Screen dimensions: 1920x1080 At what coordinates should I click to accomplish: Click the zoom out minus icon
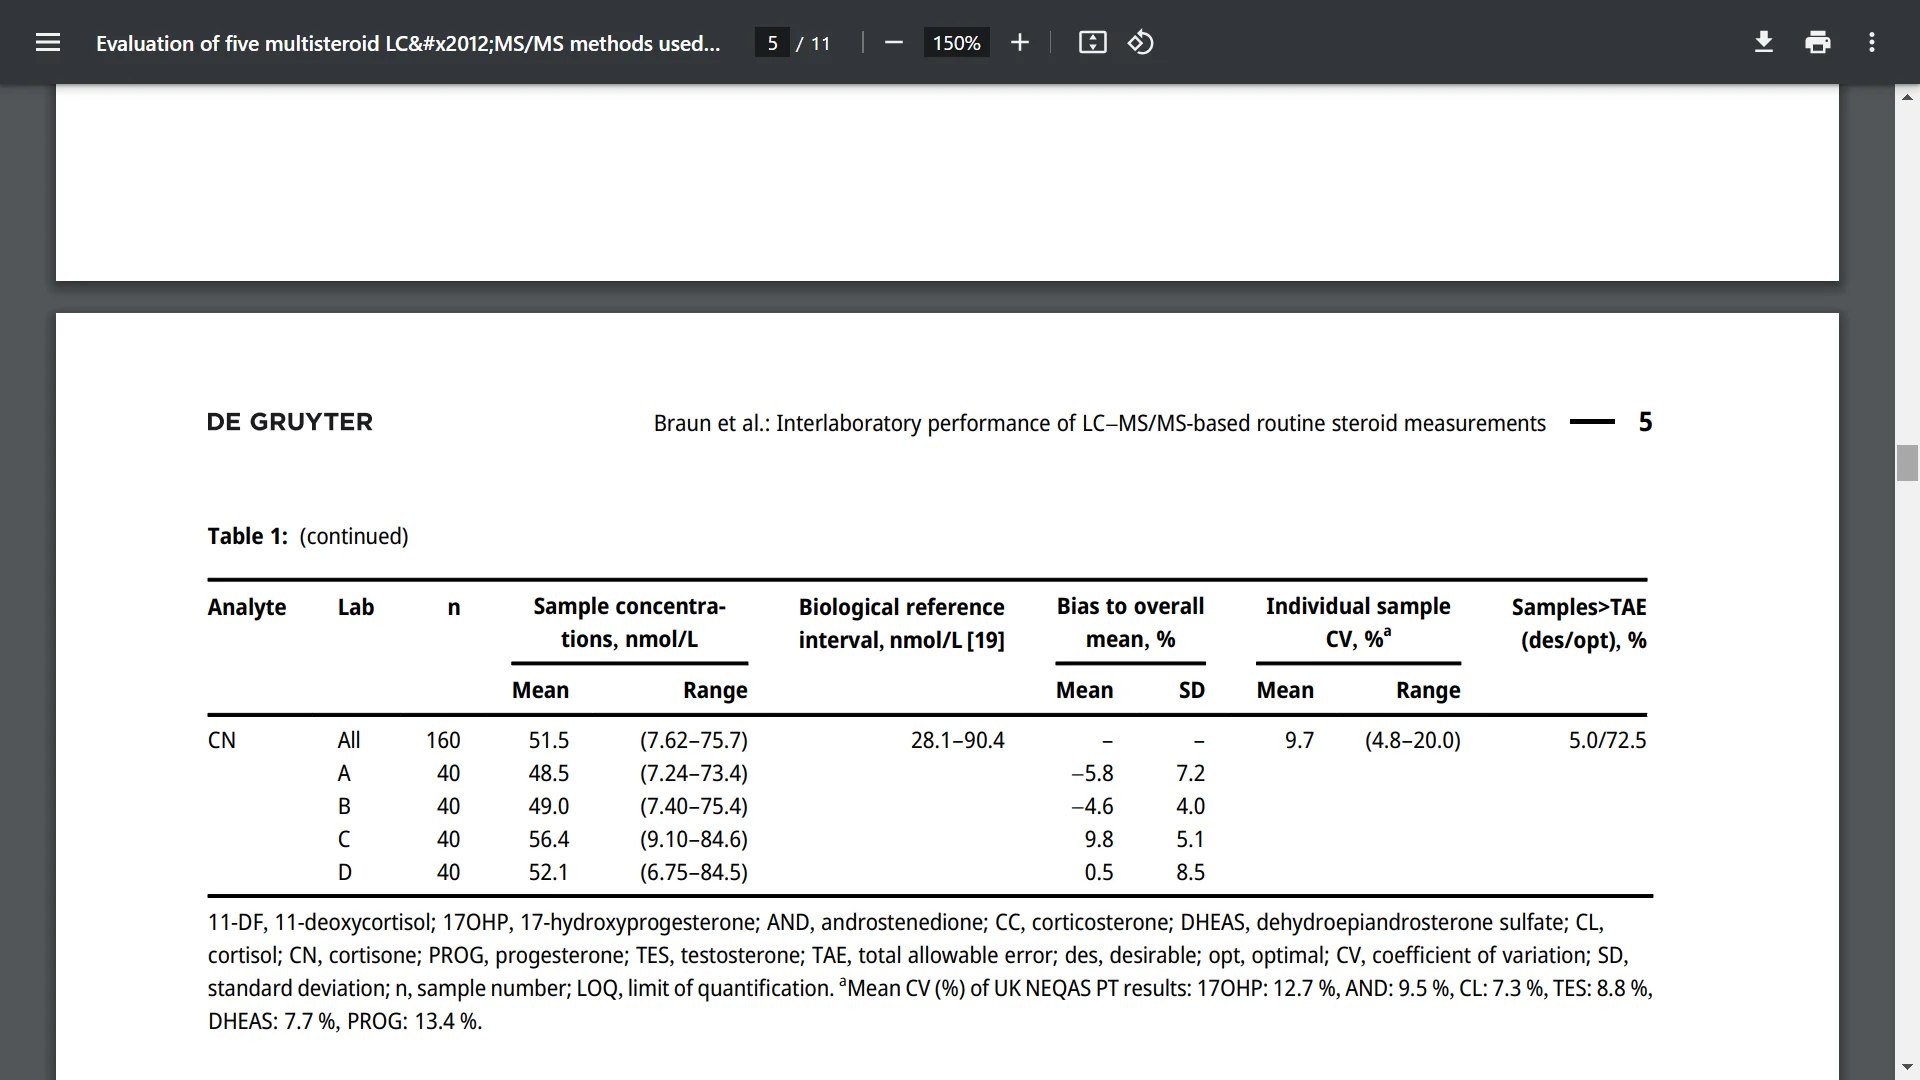[894, 43]
